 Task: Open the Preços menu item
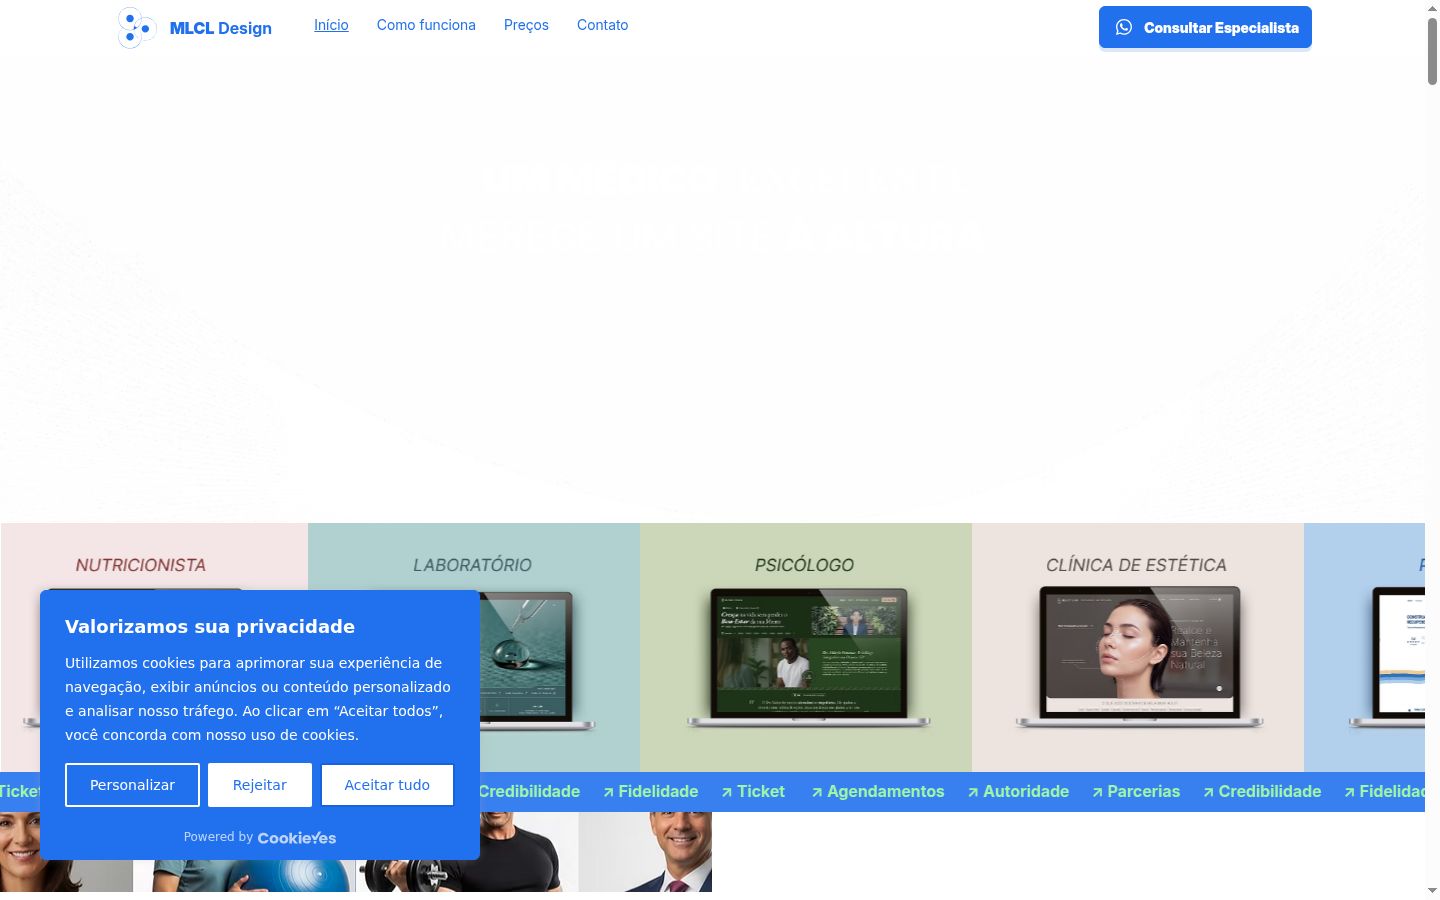pos(526,25)
